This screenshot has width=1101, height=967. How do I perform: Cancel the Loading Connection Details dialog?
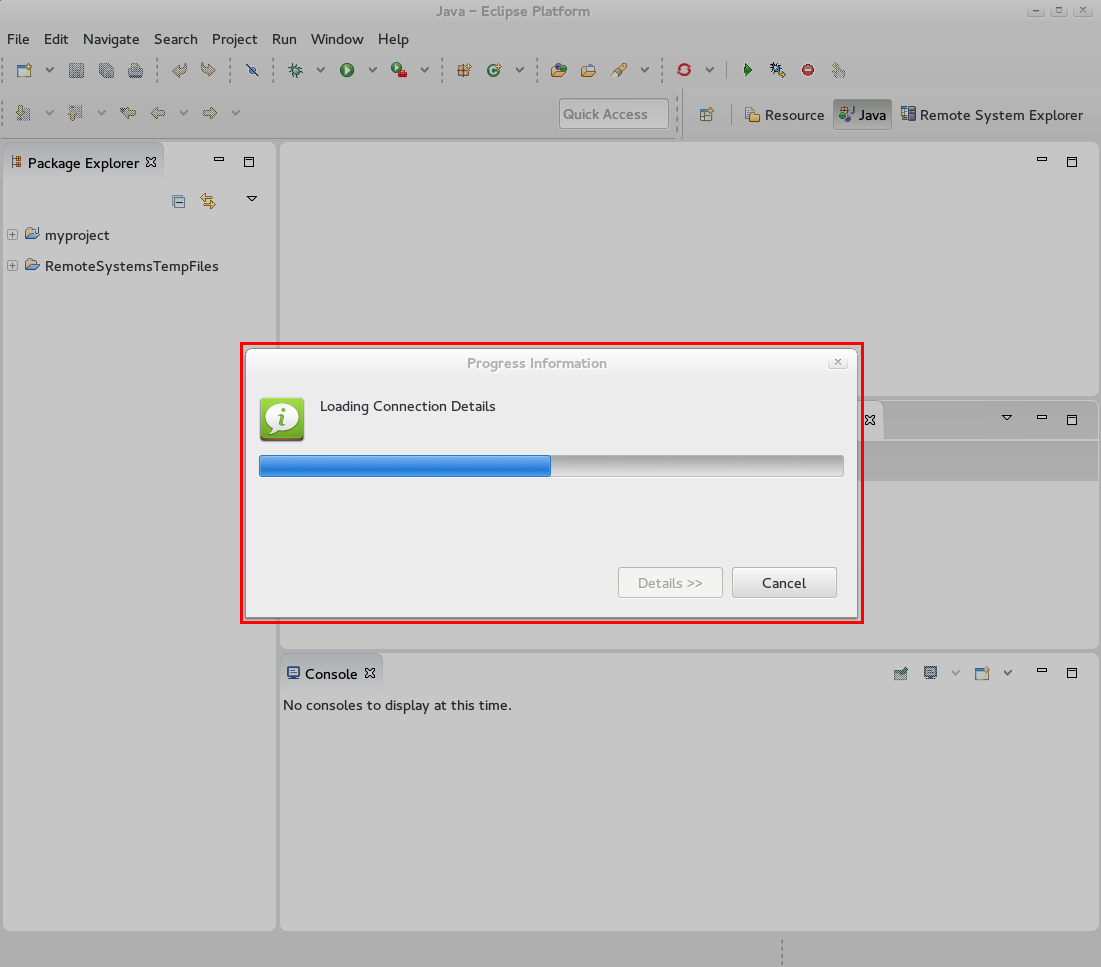(784, 583)
